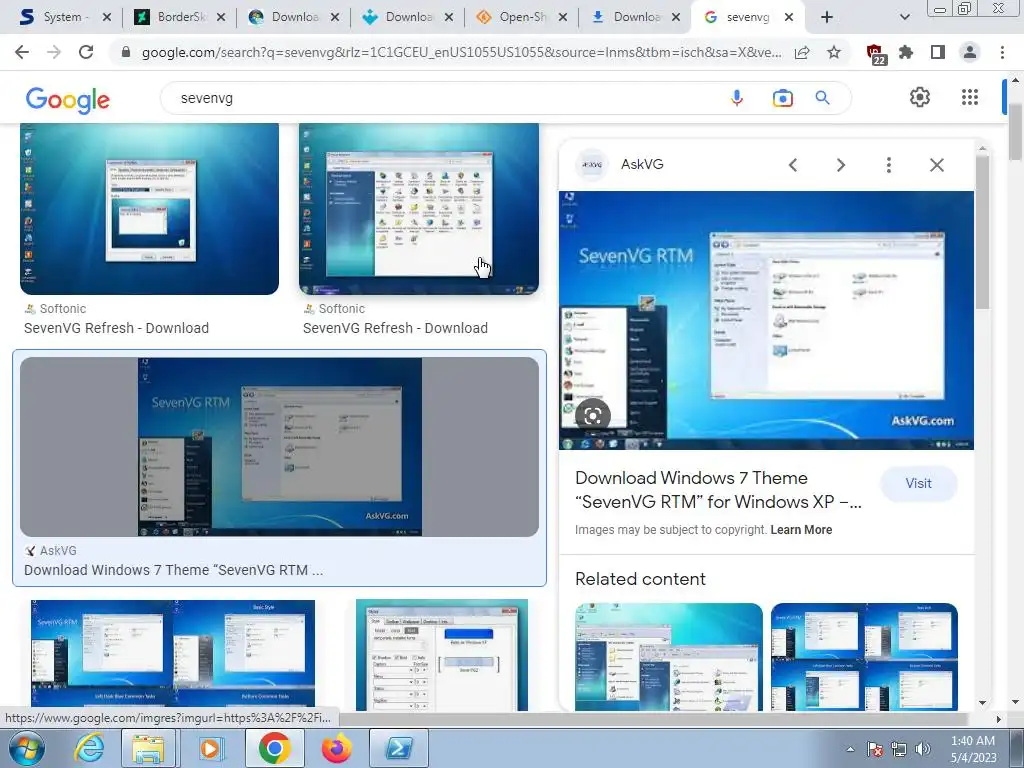Switch to Firefox in the taskbar

tap(336, 748)
